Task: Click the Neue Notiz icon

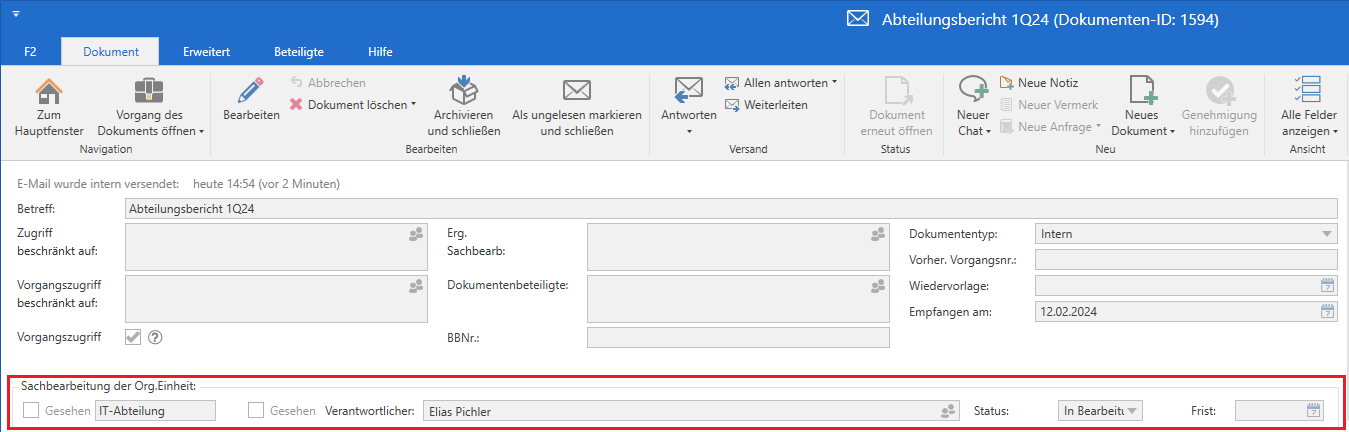Action: (1007, 83)
